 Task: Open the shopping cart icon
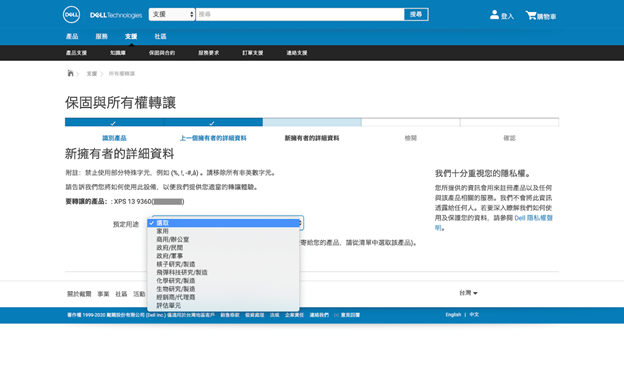click(531, 15)
